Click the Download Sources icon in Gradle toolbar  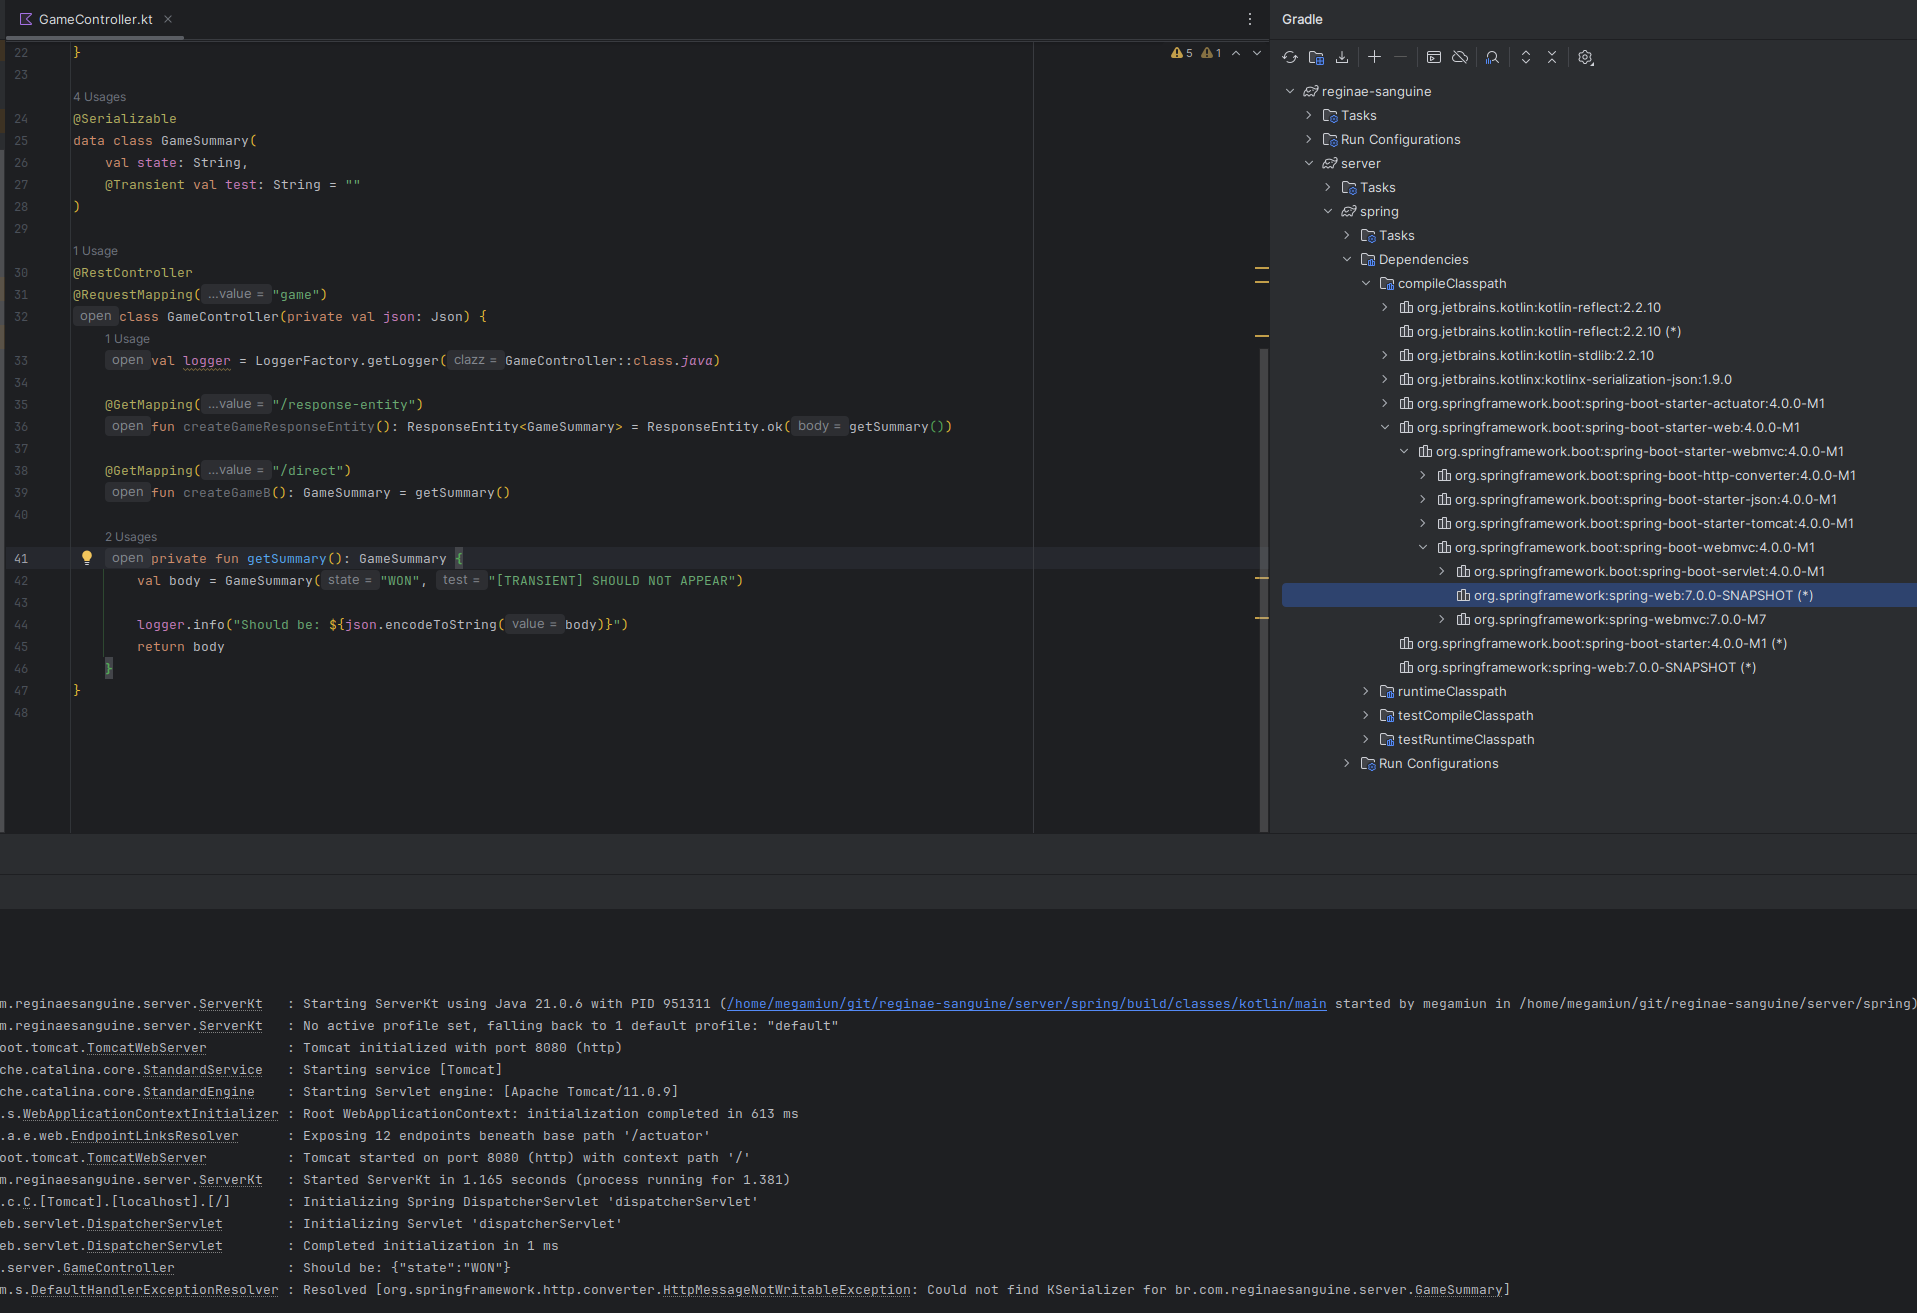pyautogui.click(x=1342, y=58)
